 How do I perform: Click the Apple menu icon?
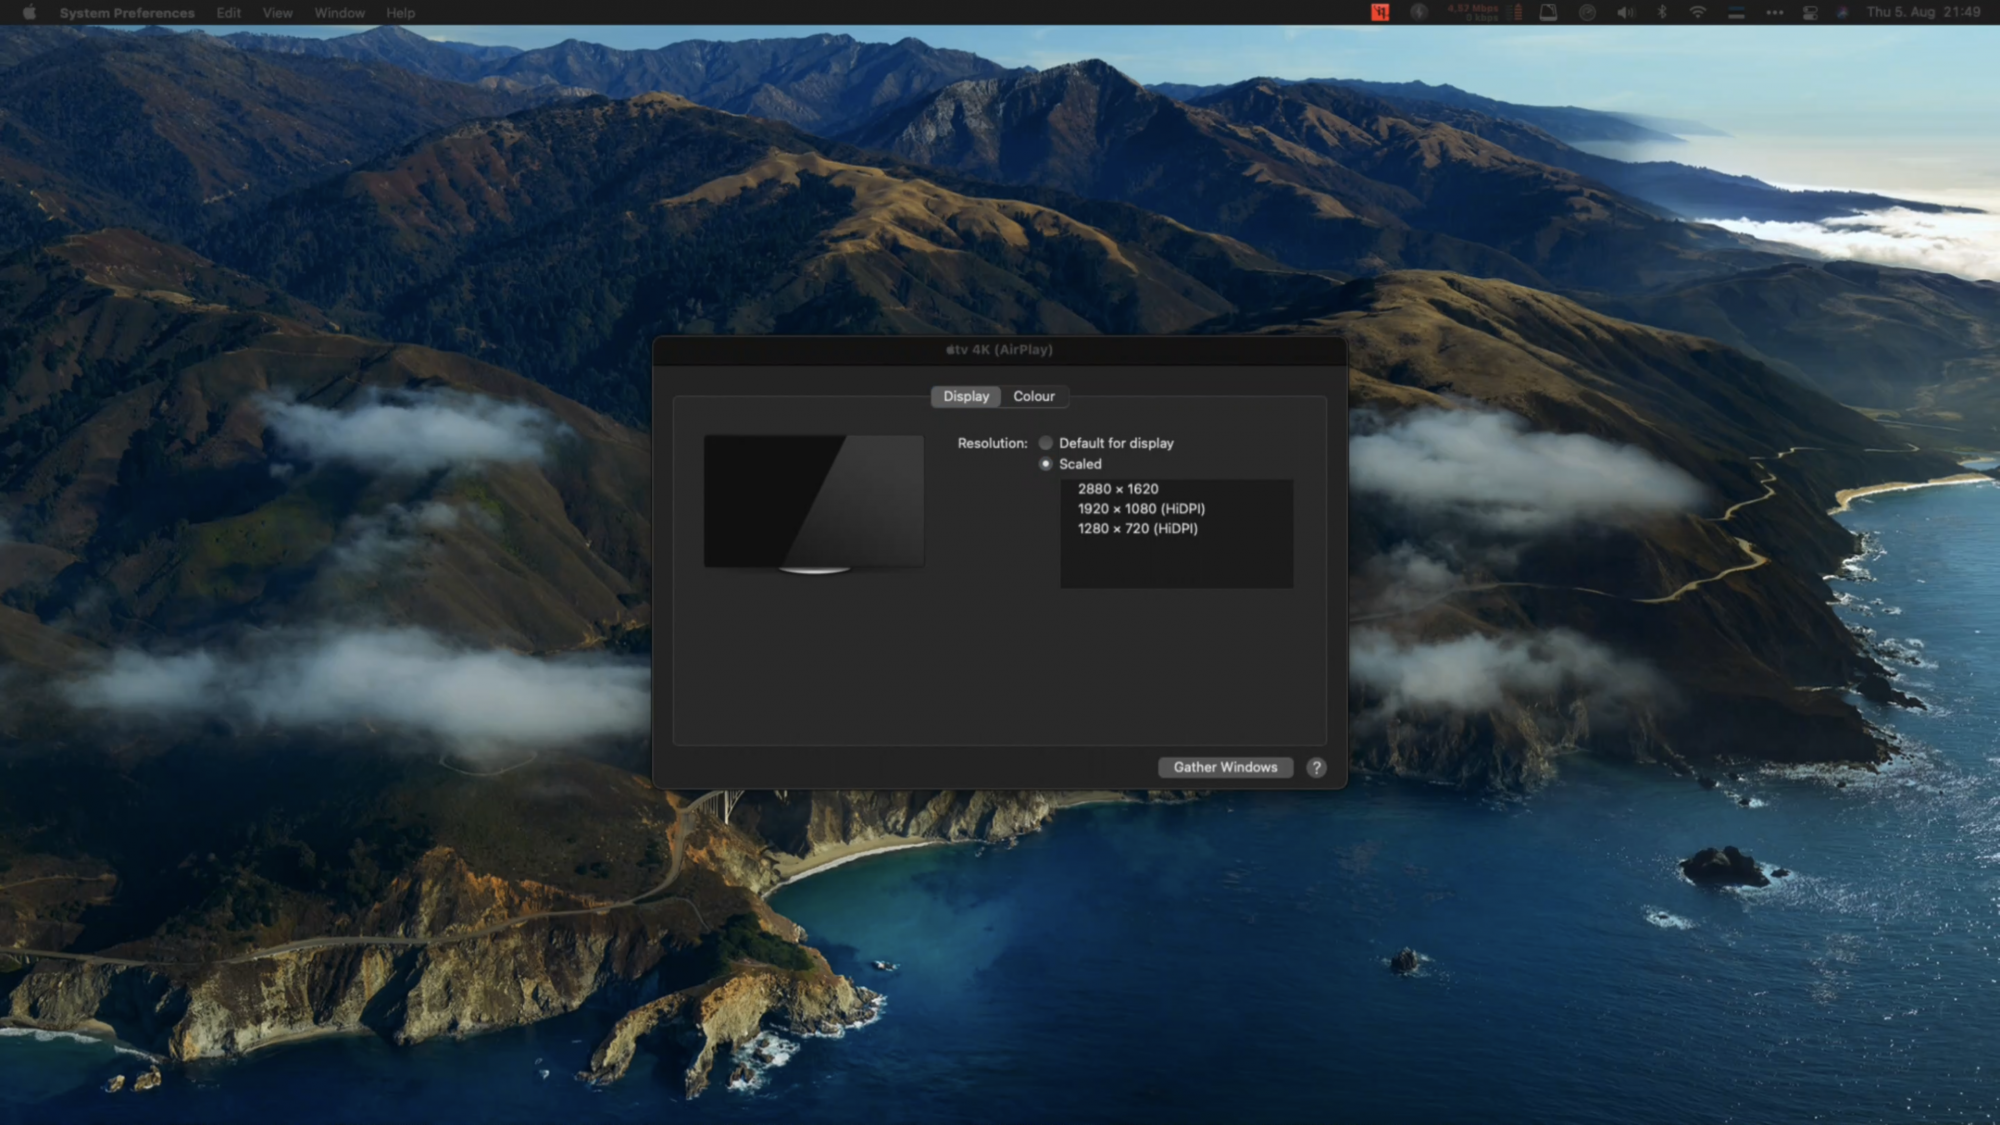[29, 13]
